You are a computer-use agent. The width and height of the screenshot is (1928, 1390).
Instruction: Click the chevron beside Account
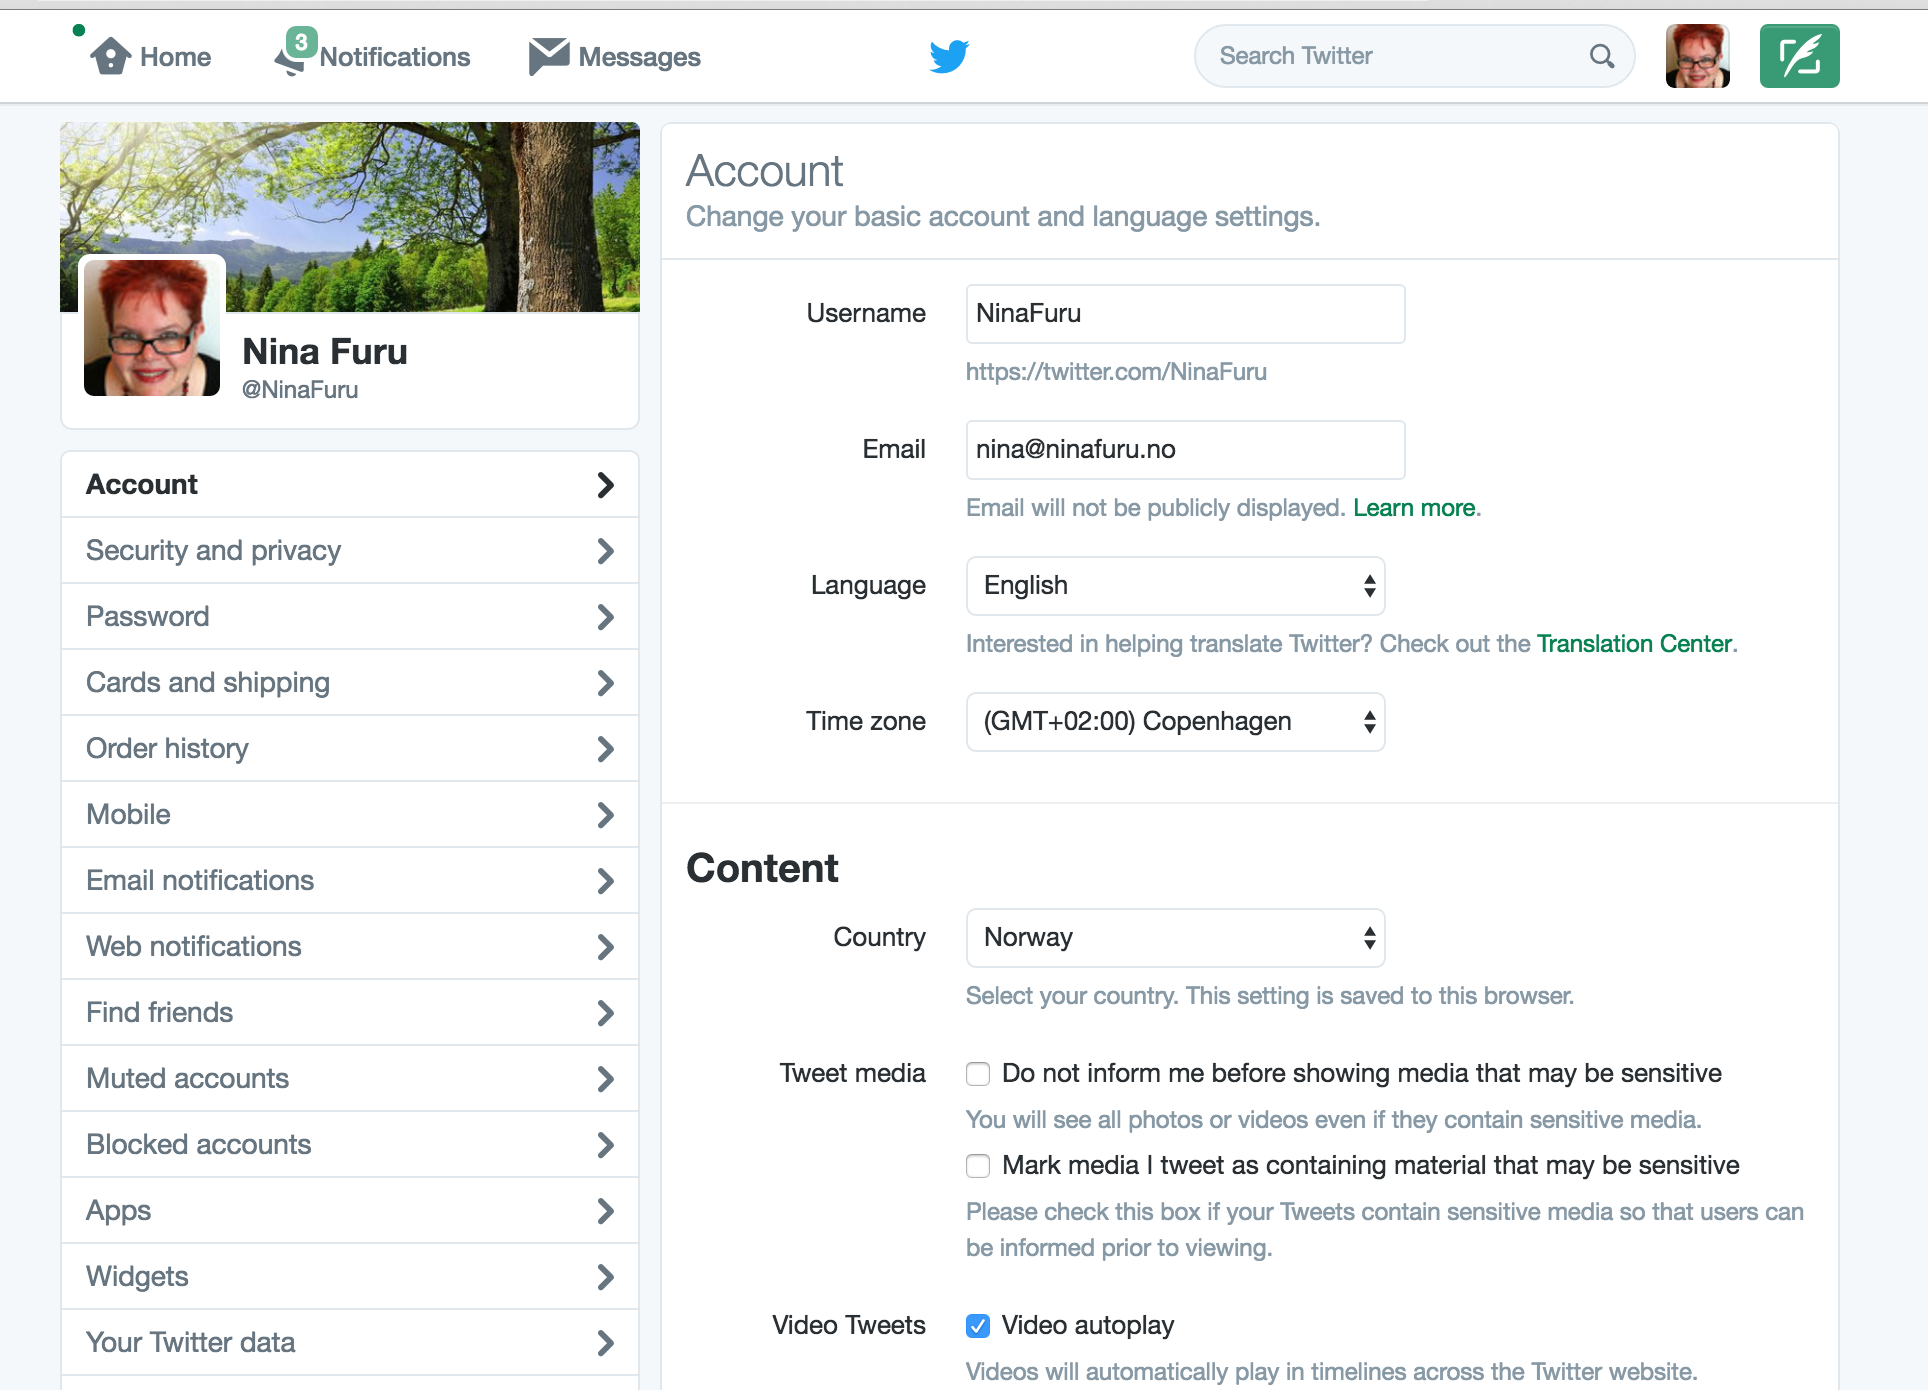(605, 485)
